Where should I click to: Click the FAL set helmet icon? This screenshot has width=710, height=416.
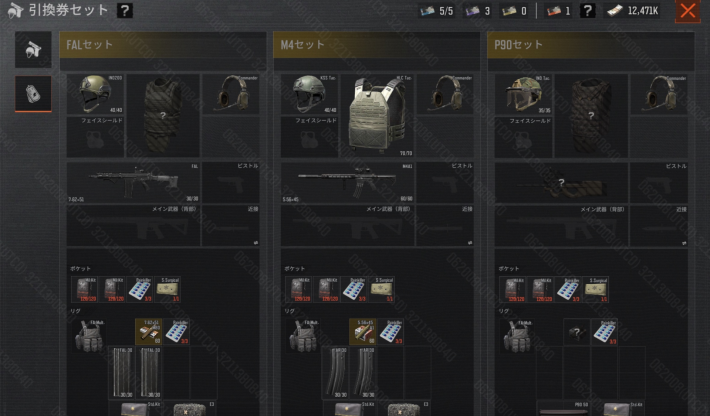click(x=96, y=94)
